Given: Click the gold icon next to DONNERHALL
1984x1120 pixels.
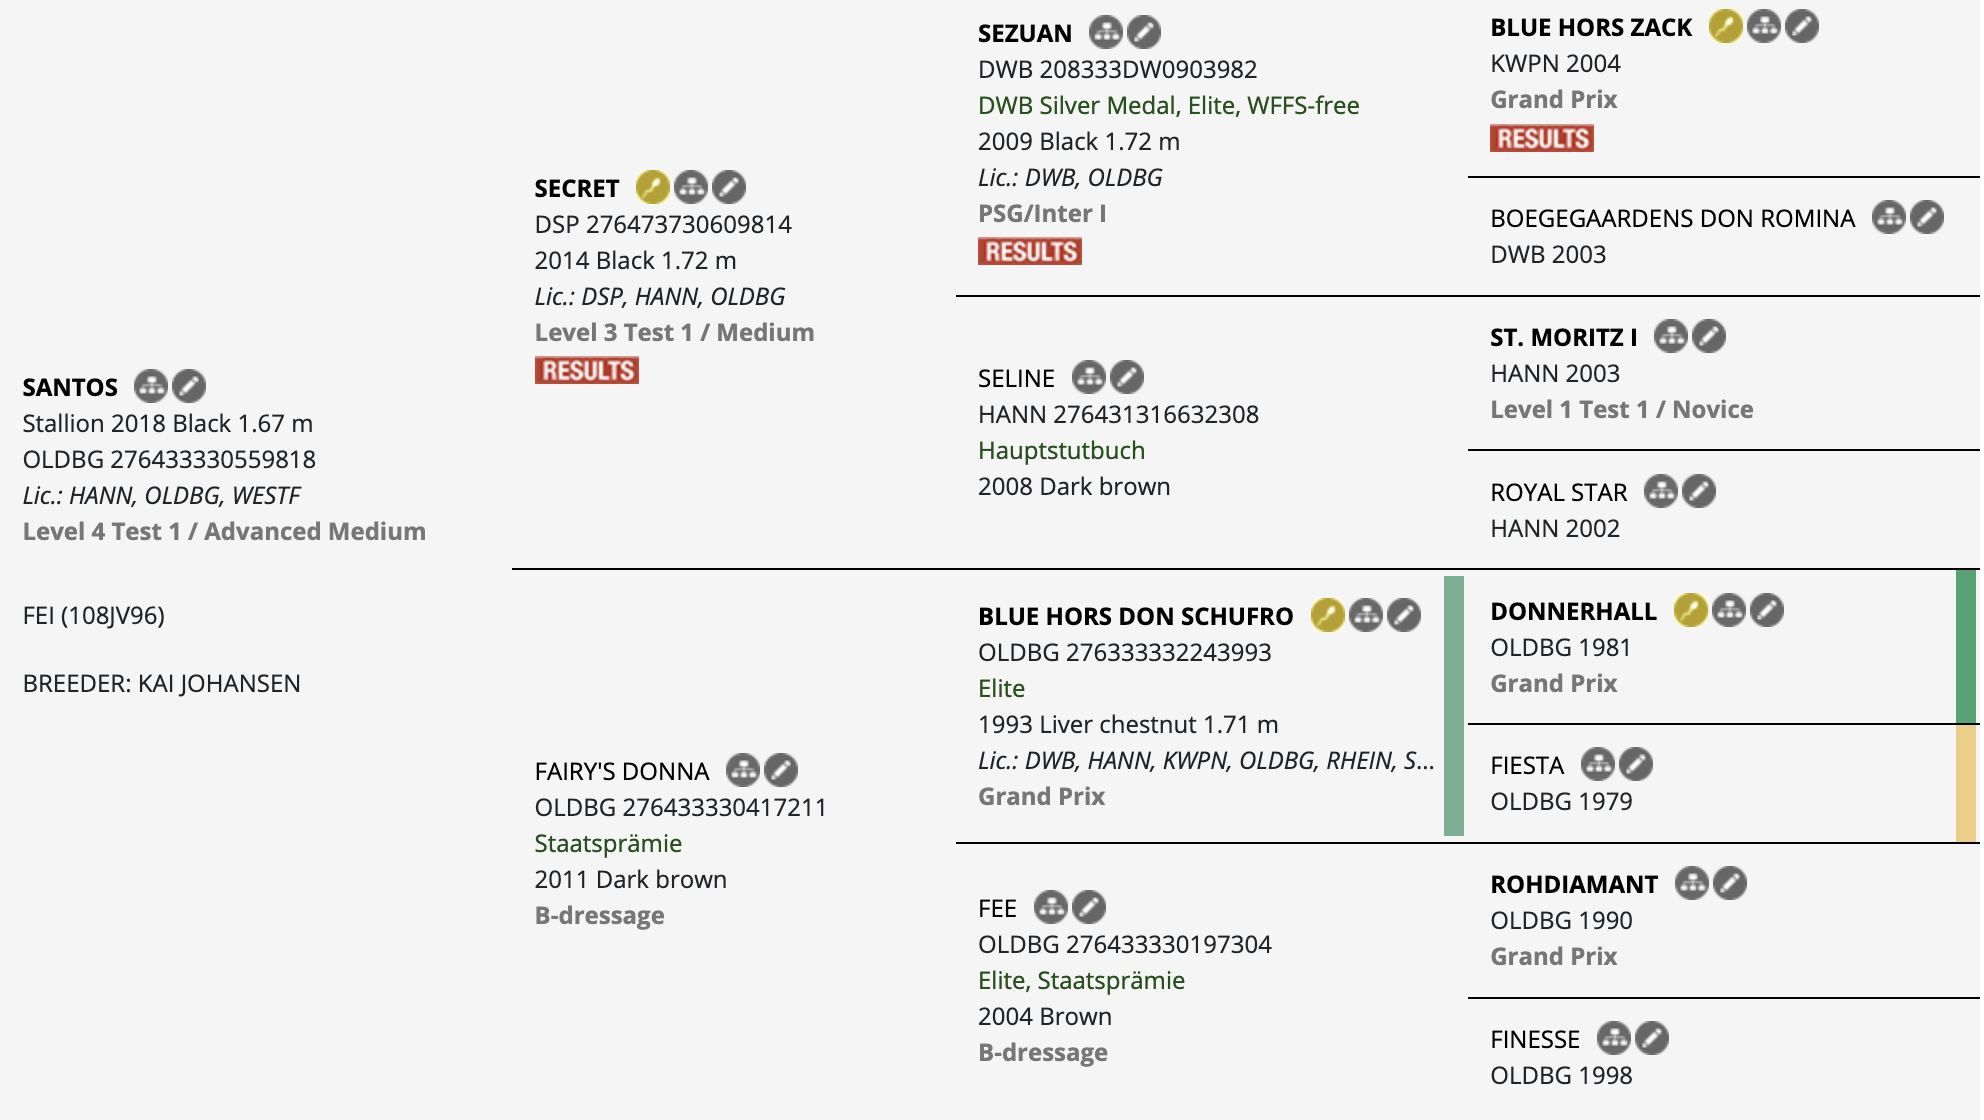Looking at the screenshot, I should point(1691,610).
